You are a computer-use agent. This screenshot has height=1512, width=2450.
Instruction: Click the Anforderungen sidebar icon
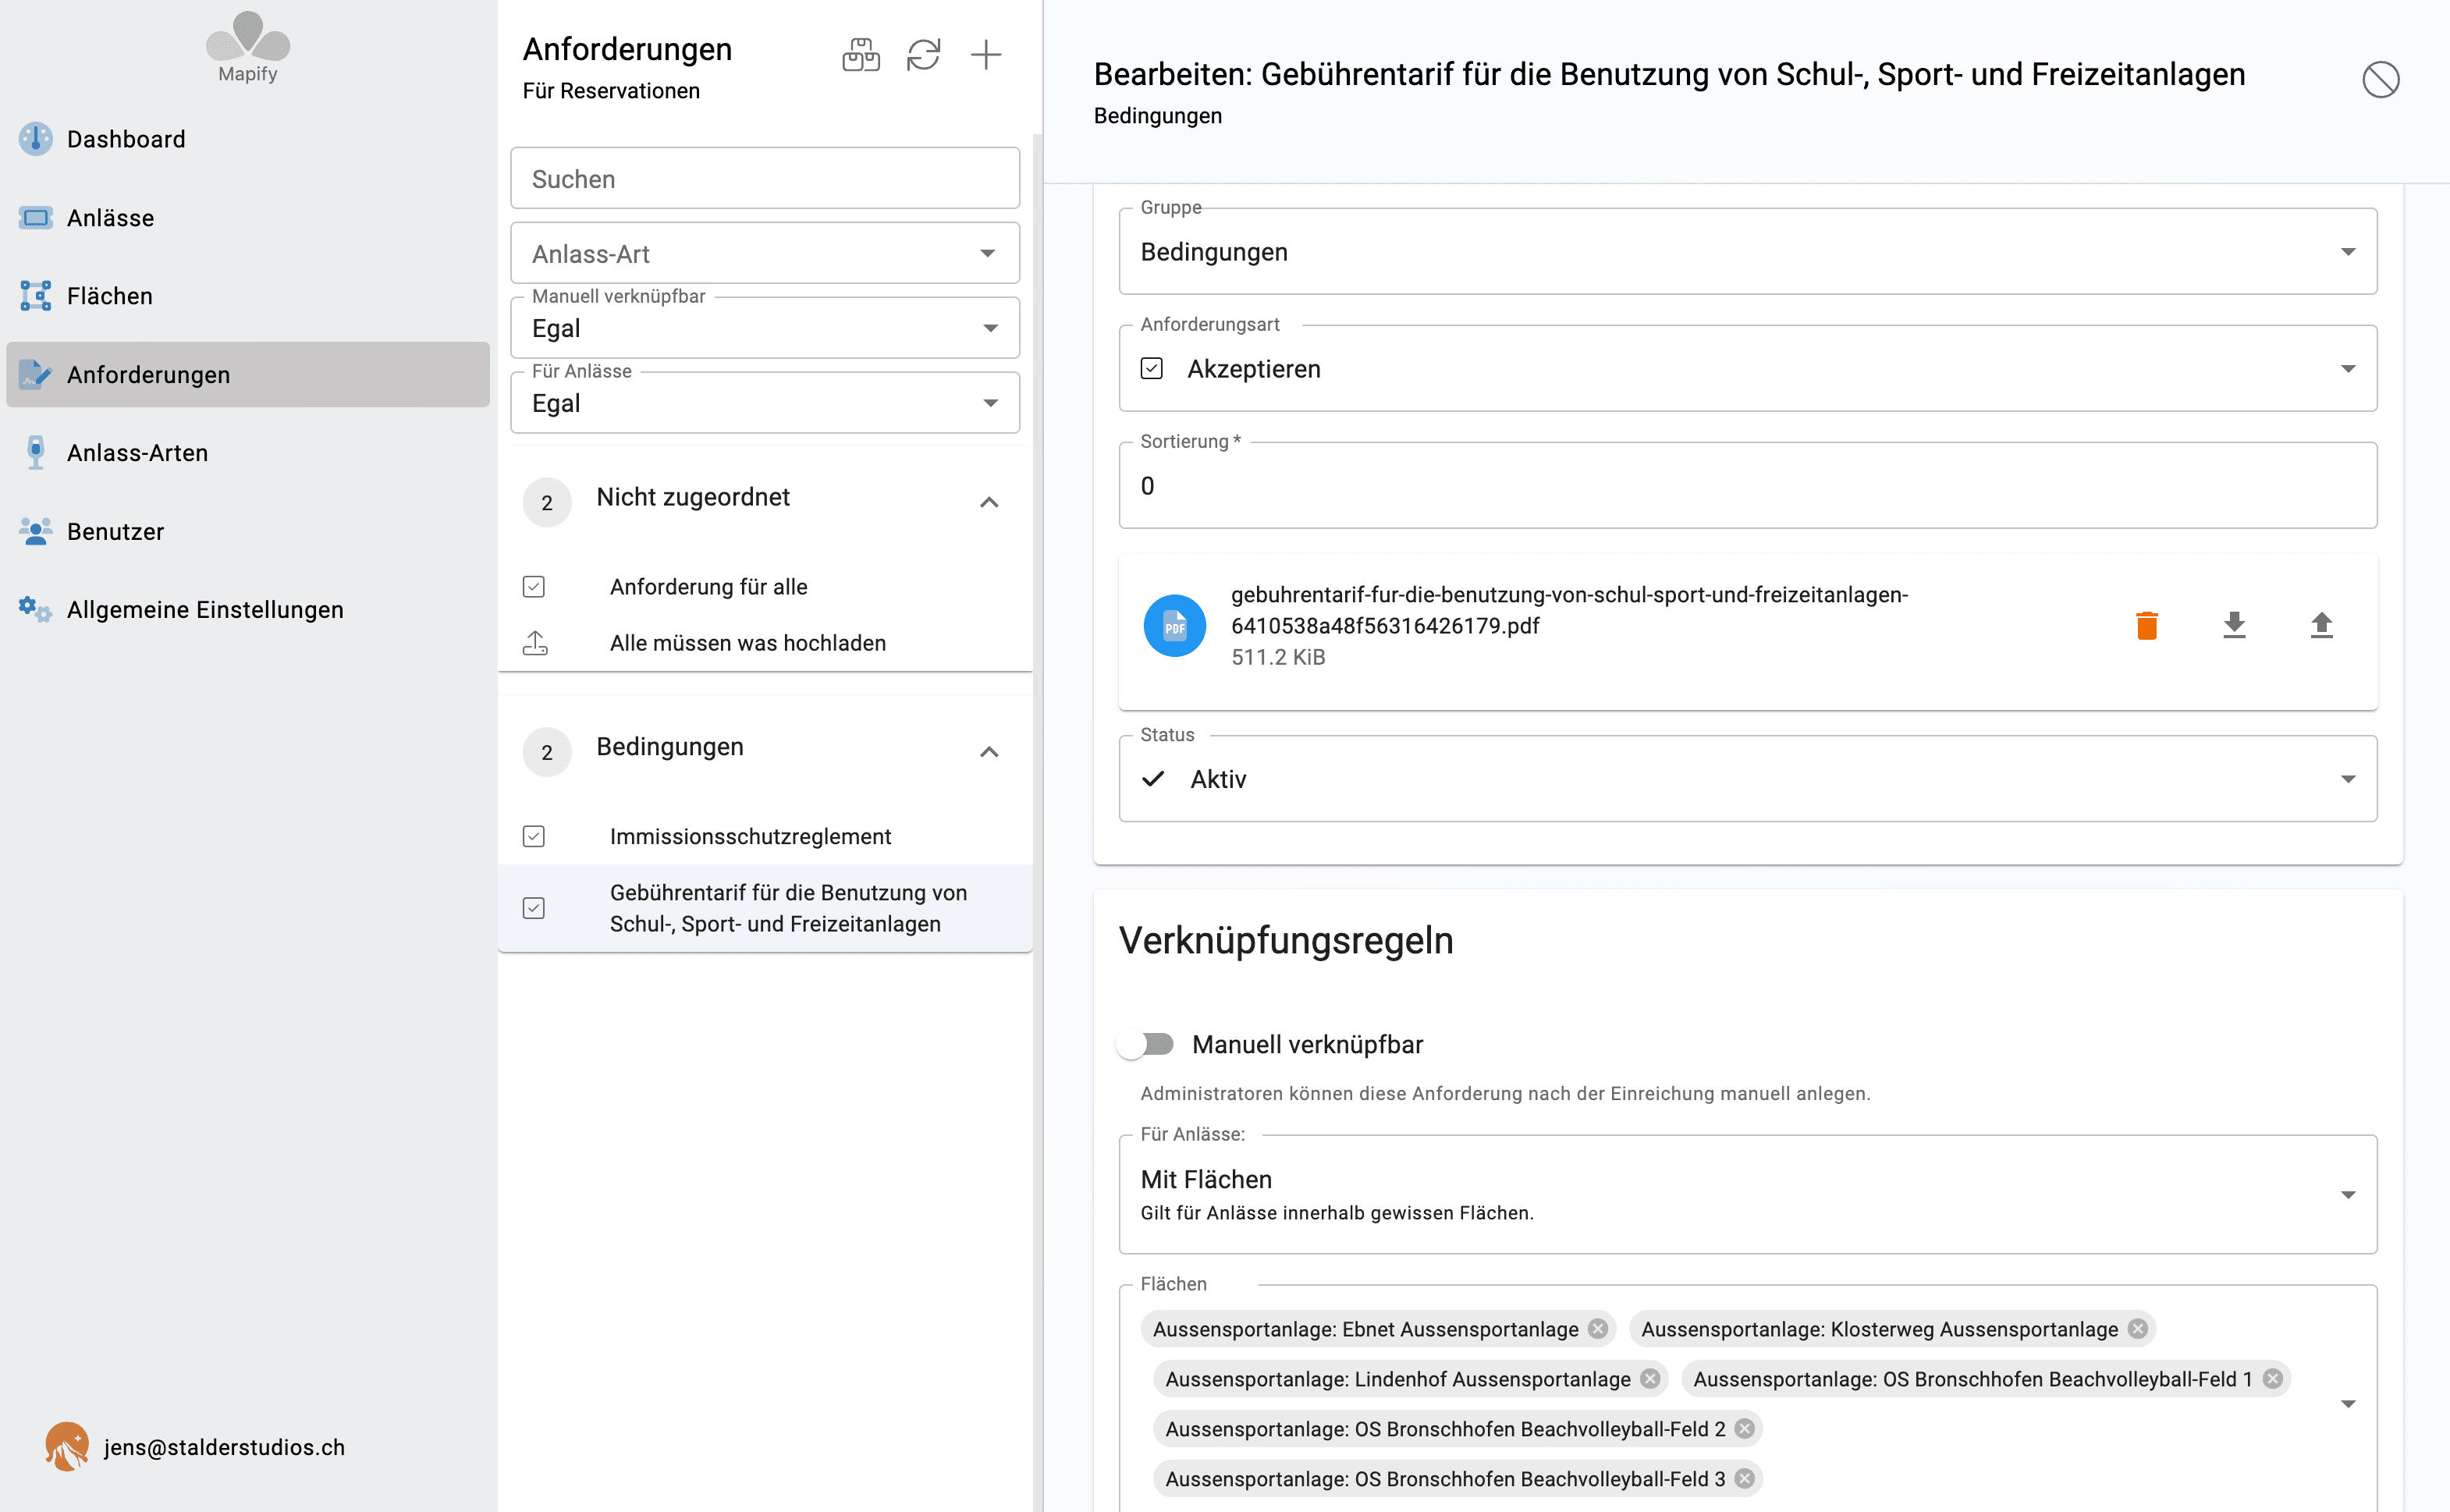[36, 374]
